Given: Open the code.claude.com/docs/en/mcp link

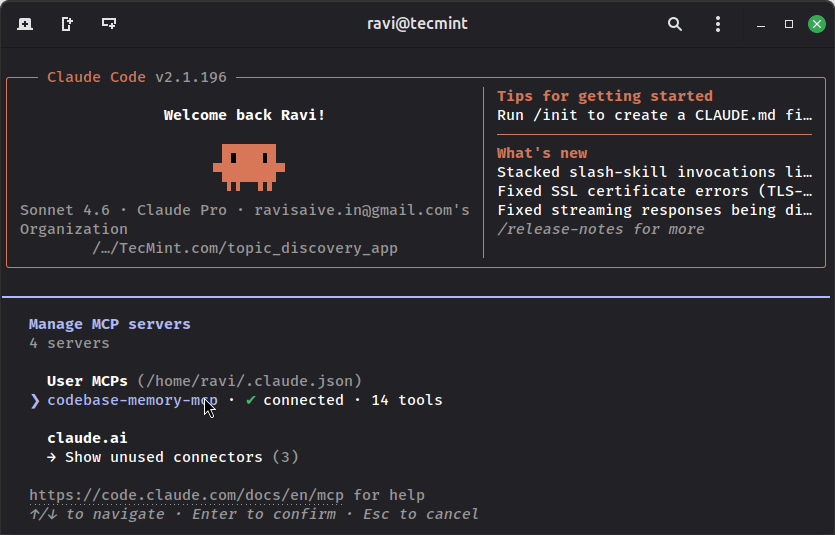Looking at the screenshot, I should [x=186, y=495].
